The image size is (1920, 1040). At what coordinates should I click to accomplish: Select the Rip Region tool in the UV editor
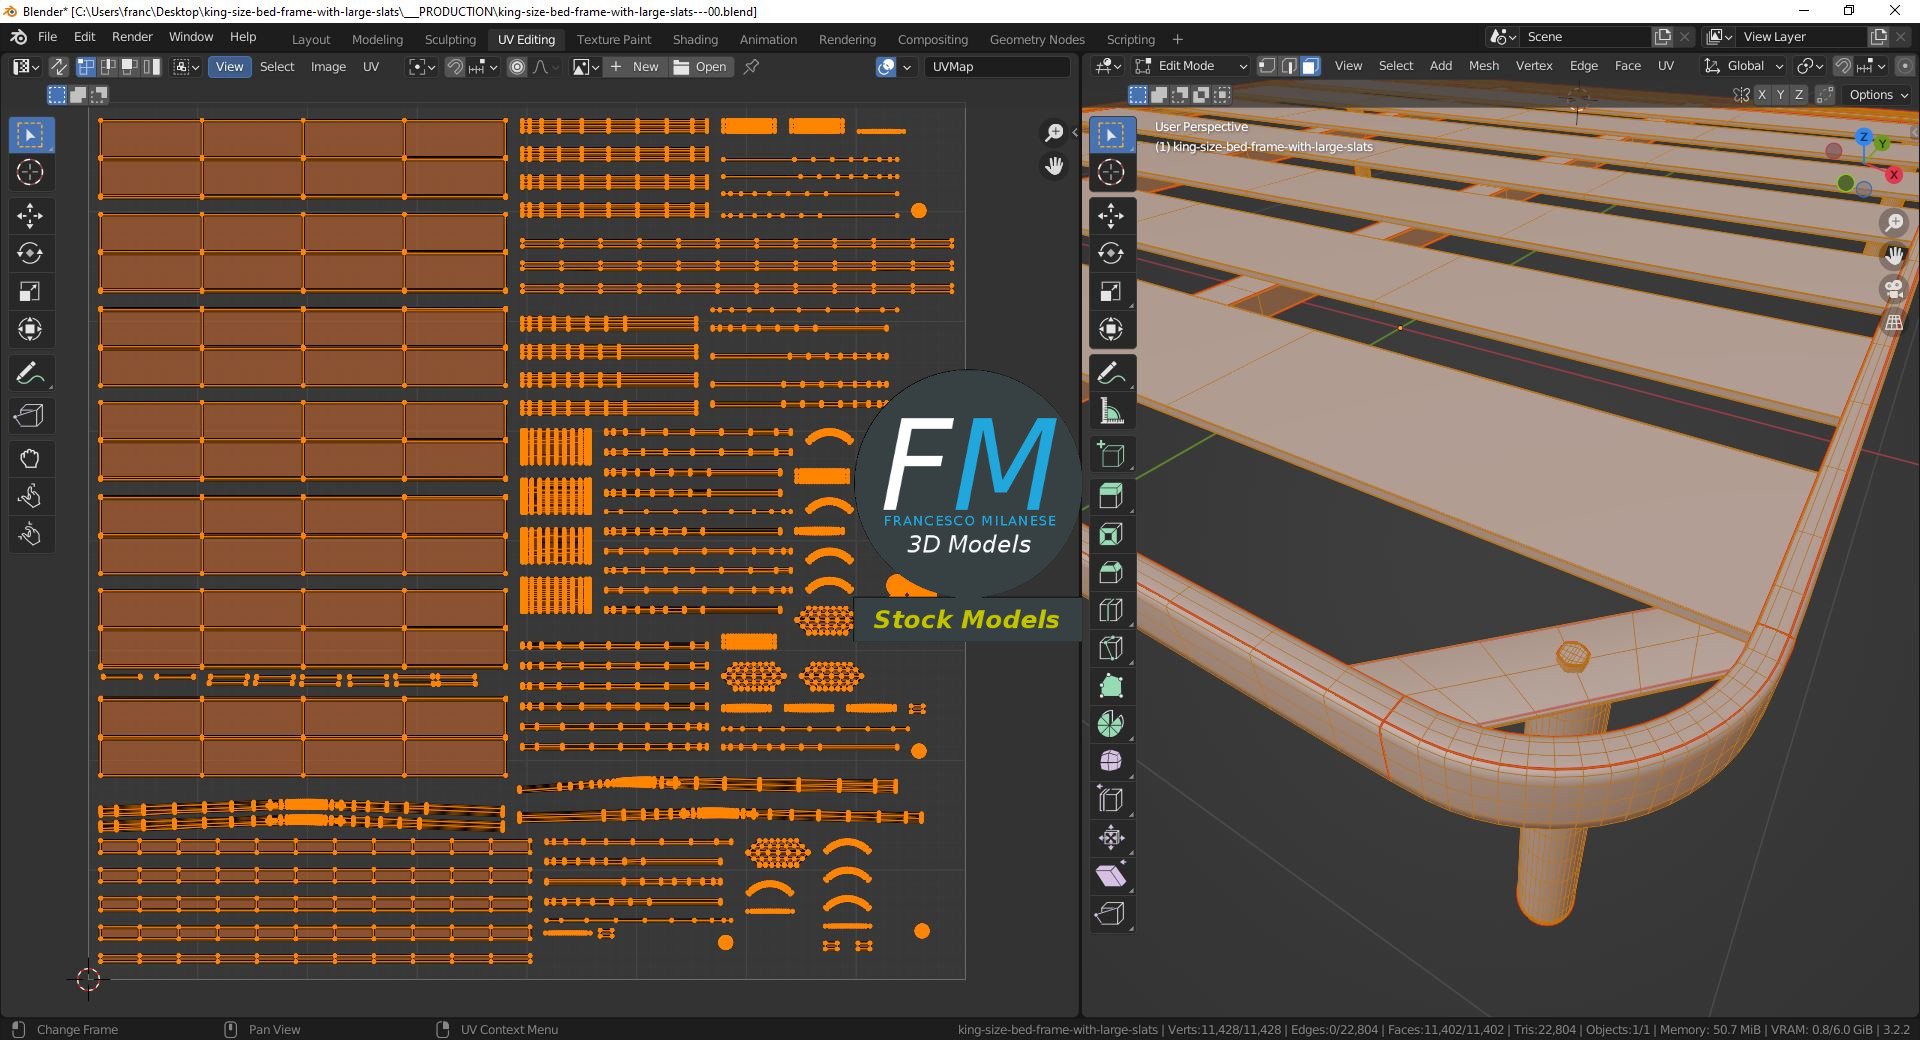click(x=30, y=416)
